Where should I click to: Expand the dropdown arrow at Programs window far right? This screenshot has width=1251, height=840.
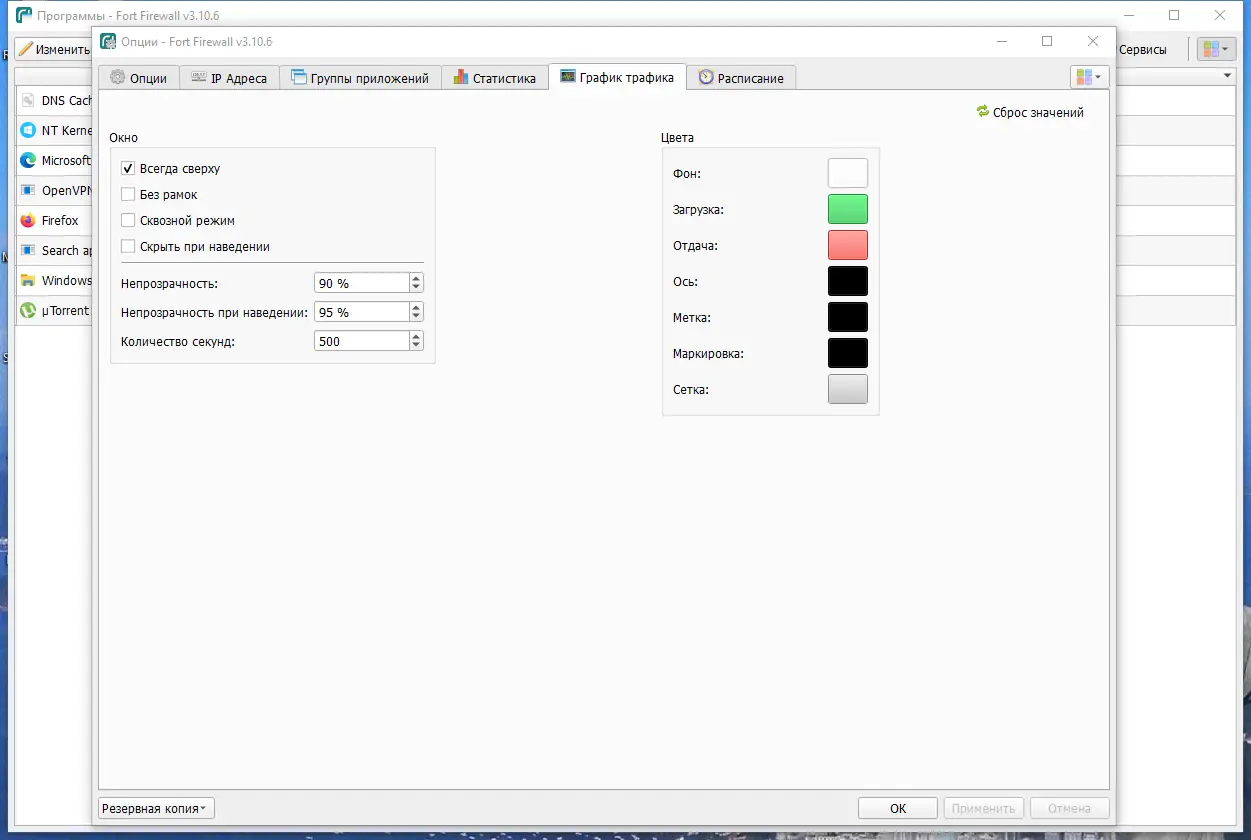[1227, 77]
